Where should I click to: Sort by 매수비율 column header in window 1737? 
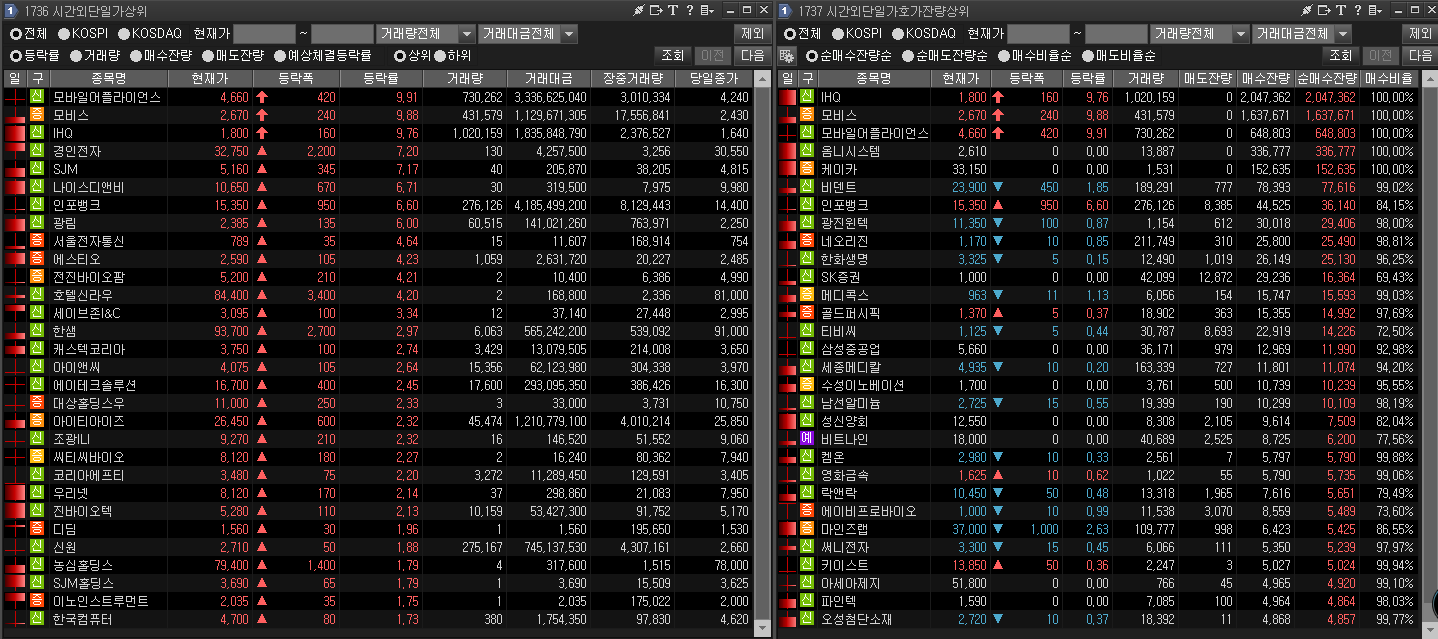1388,78
